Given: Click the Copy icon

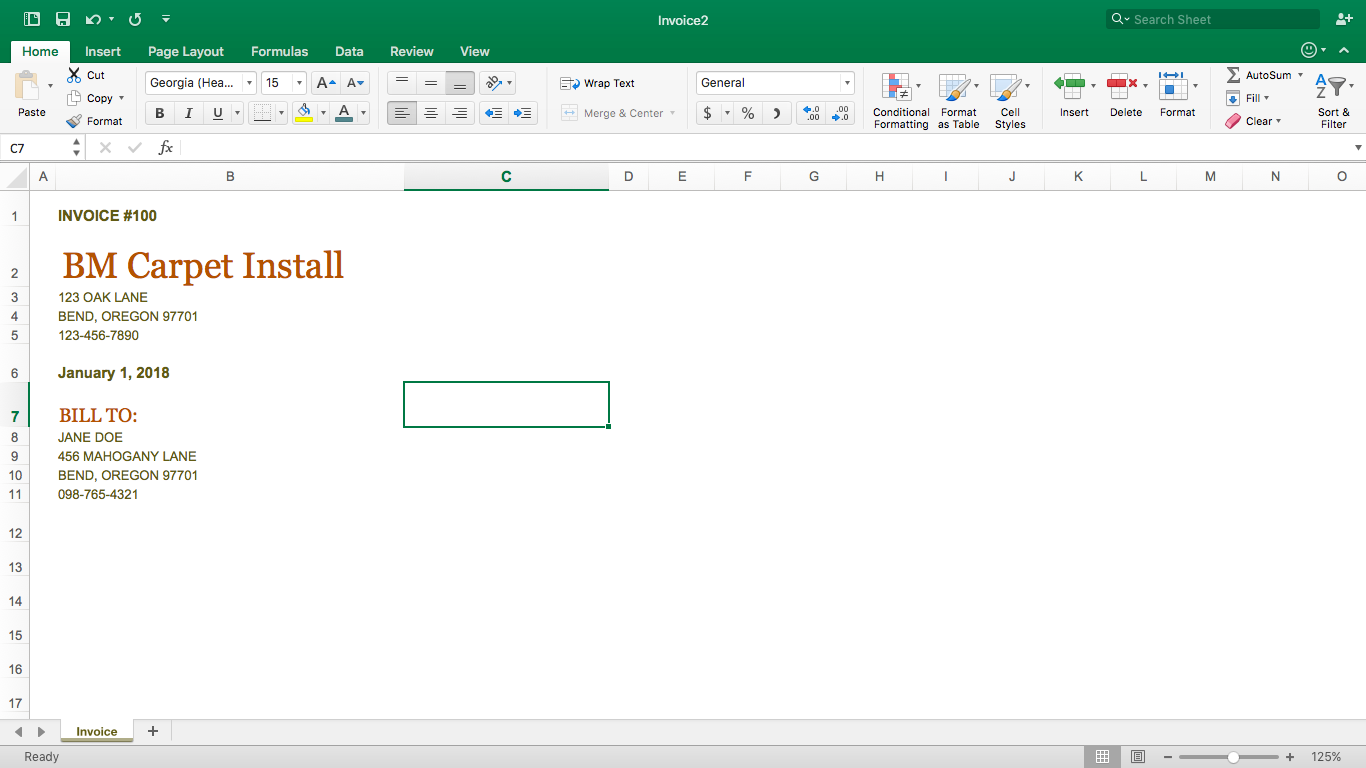Looking at the screenshot, I should 74,98.
